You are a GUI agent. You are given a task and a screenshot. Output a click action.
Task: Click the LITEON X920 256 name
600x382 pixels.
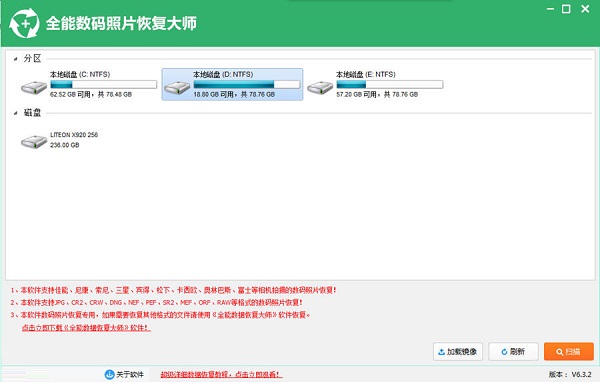click(74, 135)
